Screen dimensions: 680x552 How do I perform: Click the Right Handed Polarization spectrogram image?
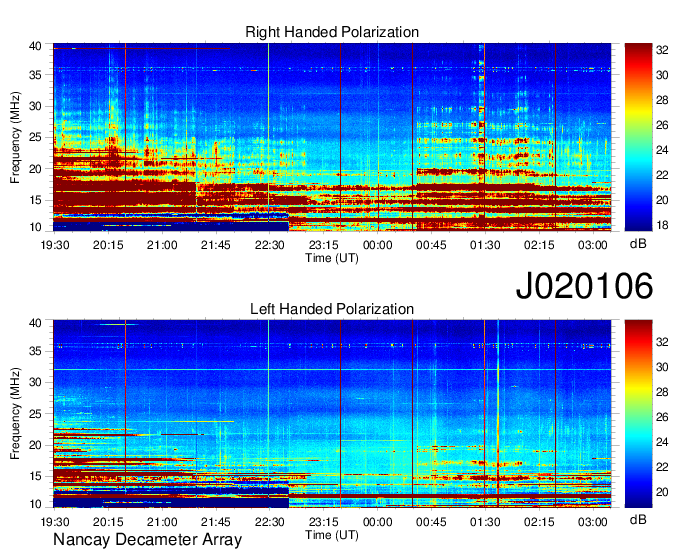(x=332, y=137)
